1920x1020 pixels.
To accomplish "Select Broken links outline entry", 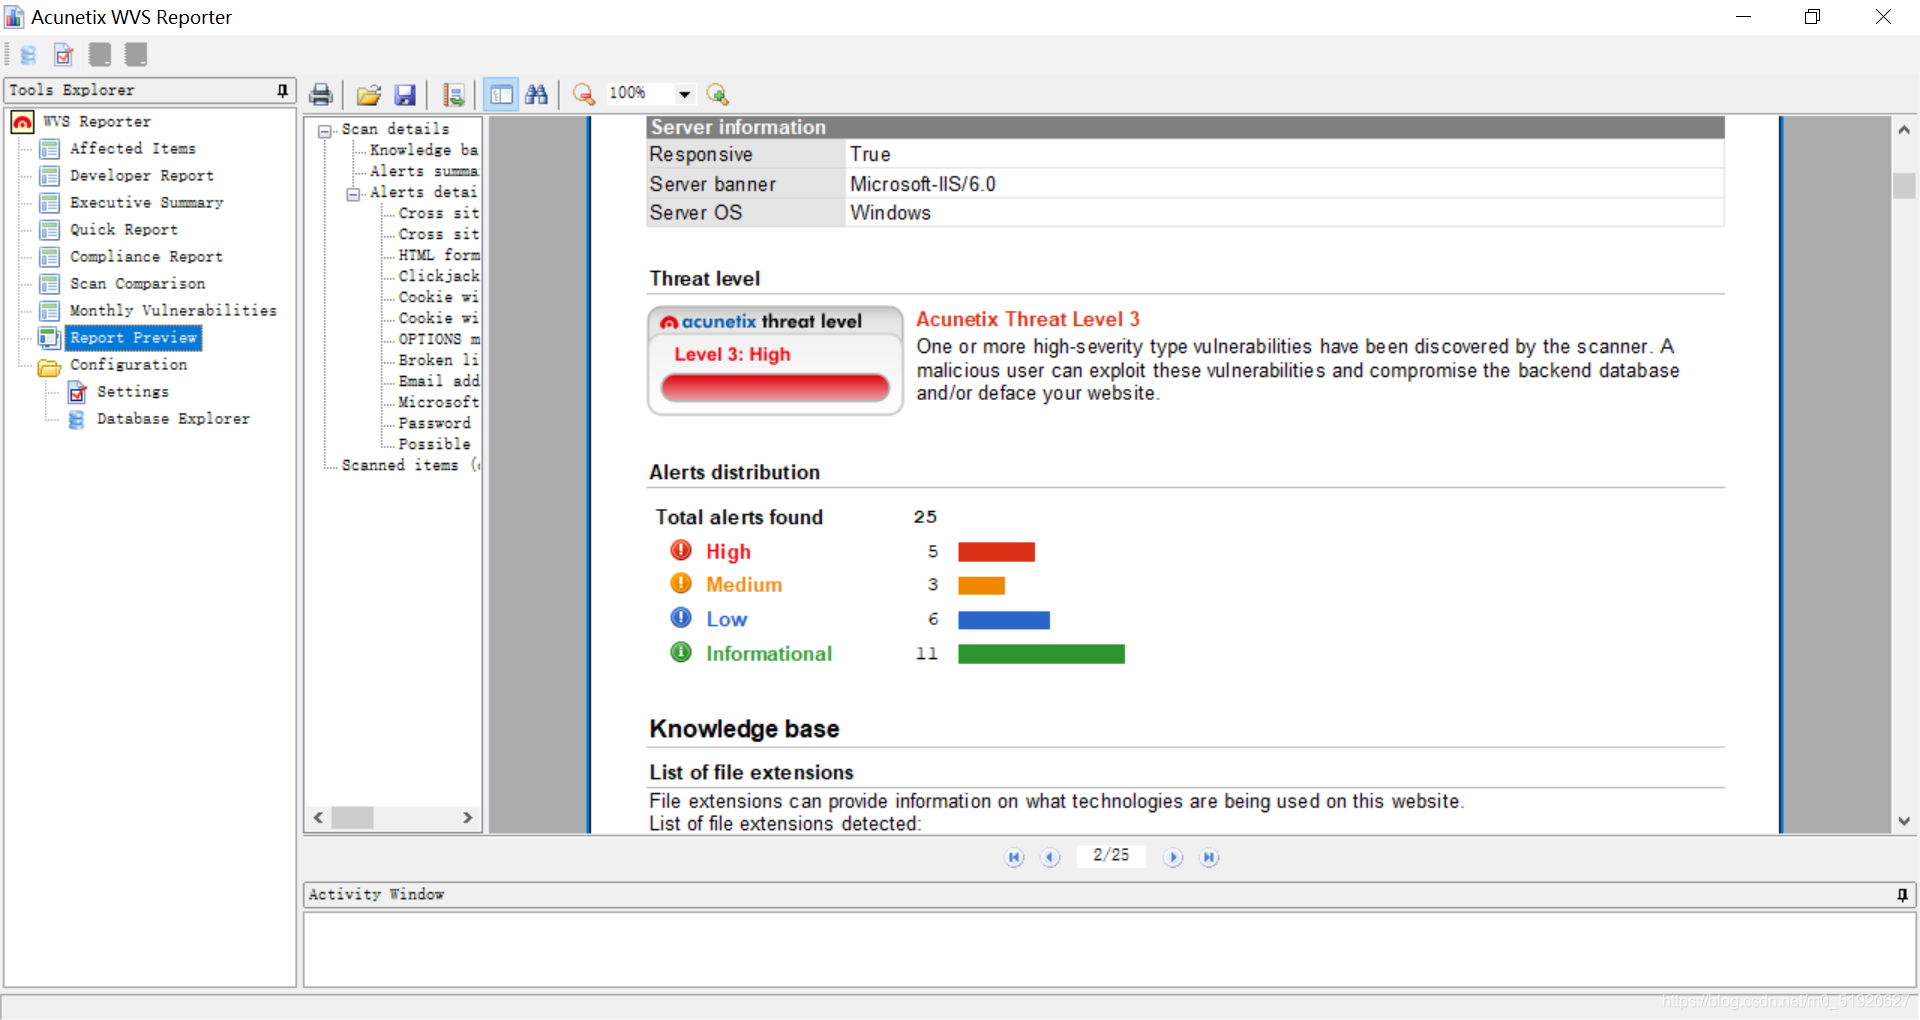I will pyautogui.click(x=439, y=360).
